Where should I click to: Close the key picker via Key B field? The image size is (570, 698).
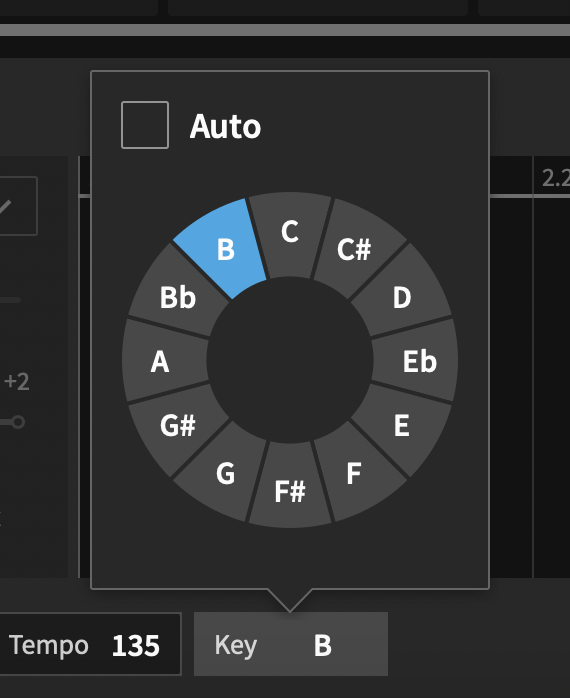291,644
